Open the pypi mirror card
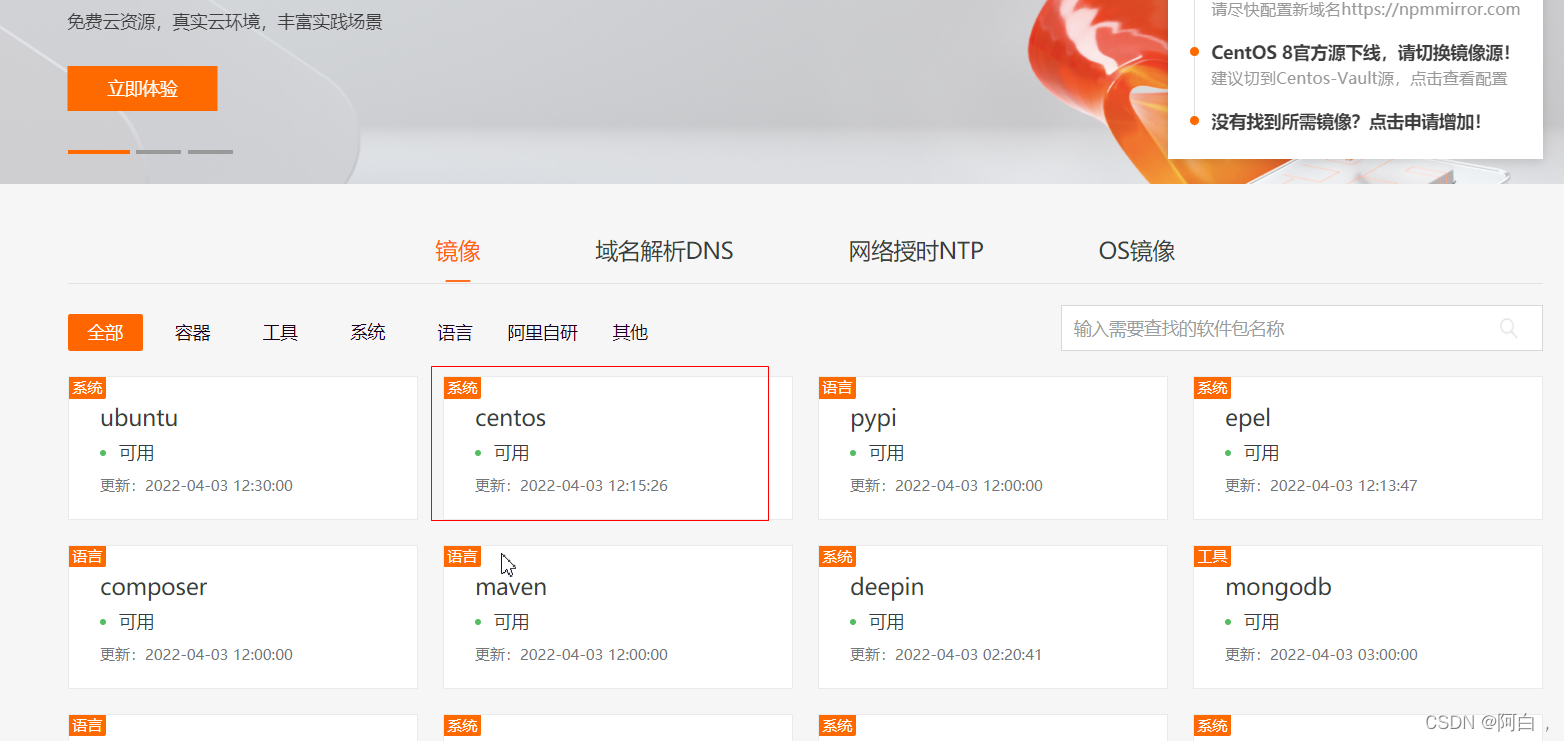 point(993,448)
